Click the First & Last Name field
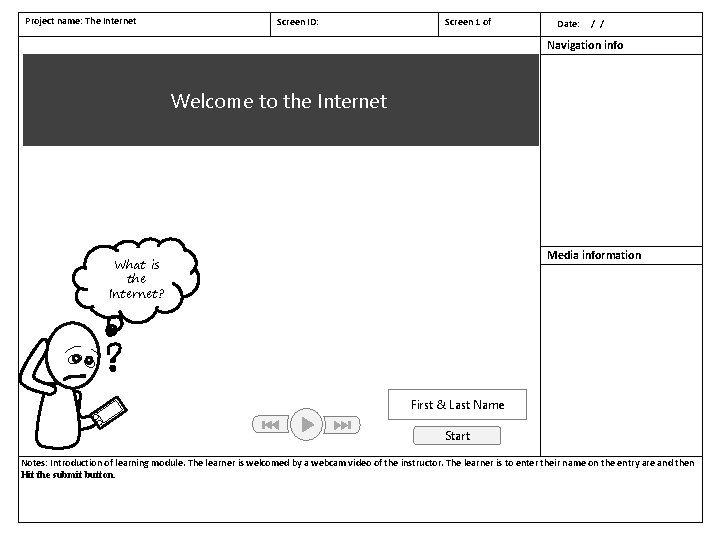This screenshot has height=540, width=720. [457, 405]
